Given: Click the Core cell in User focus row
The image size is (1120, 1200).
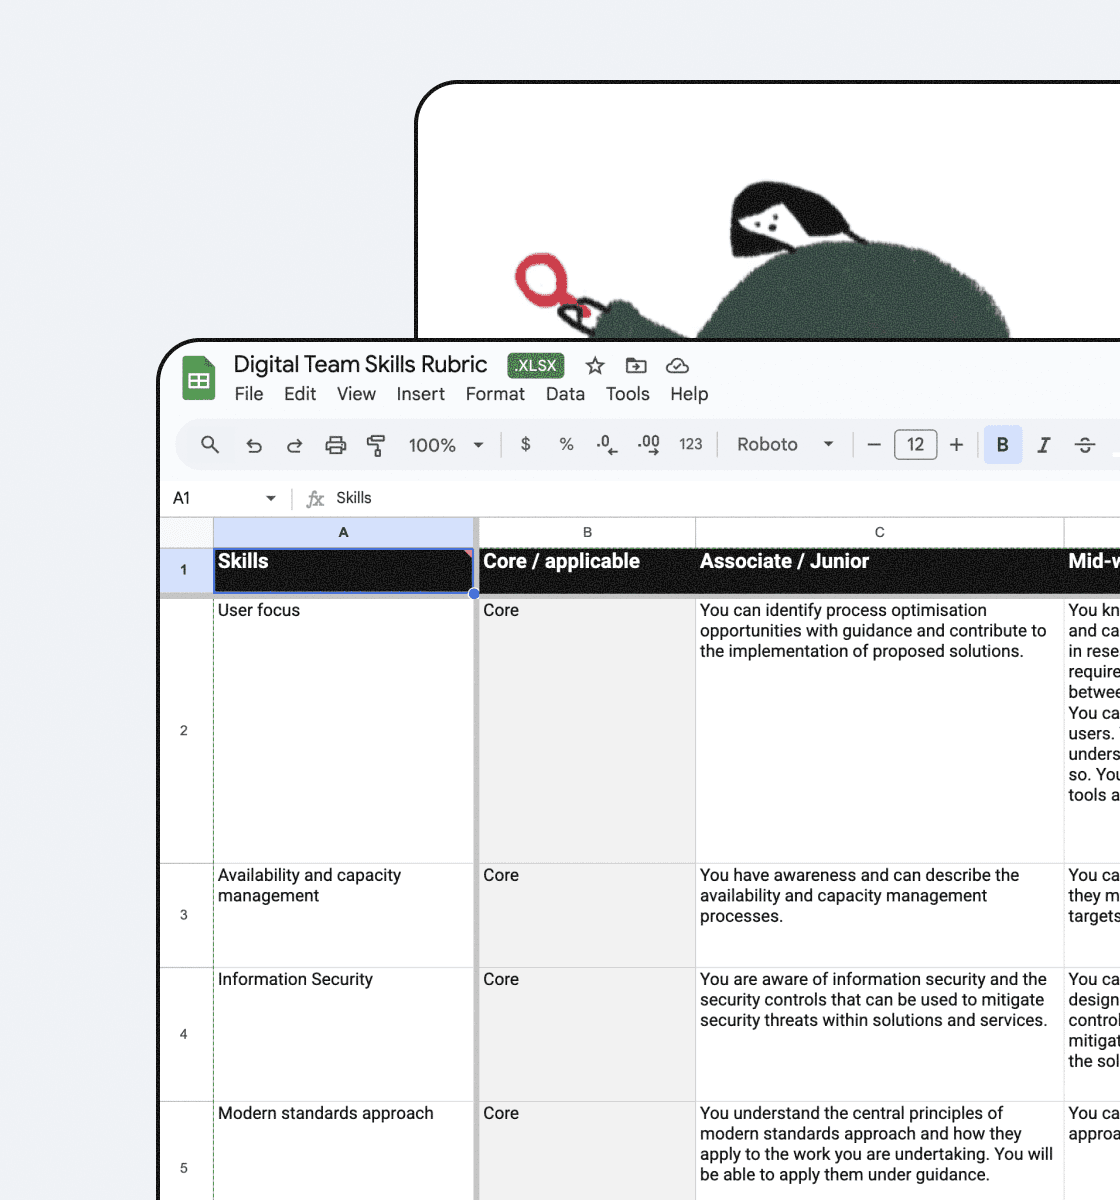Looking at the screenshot, I should [x=587, y=731].
